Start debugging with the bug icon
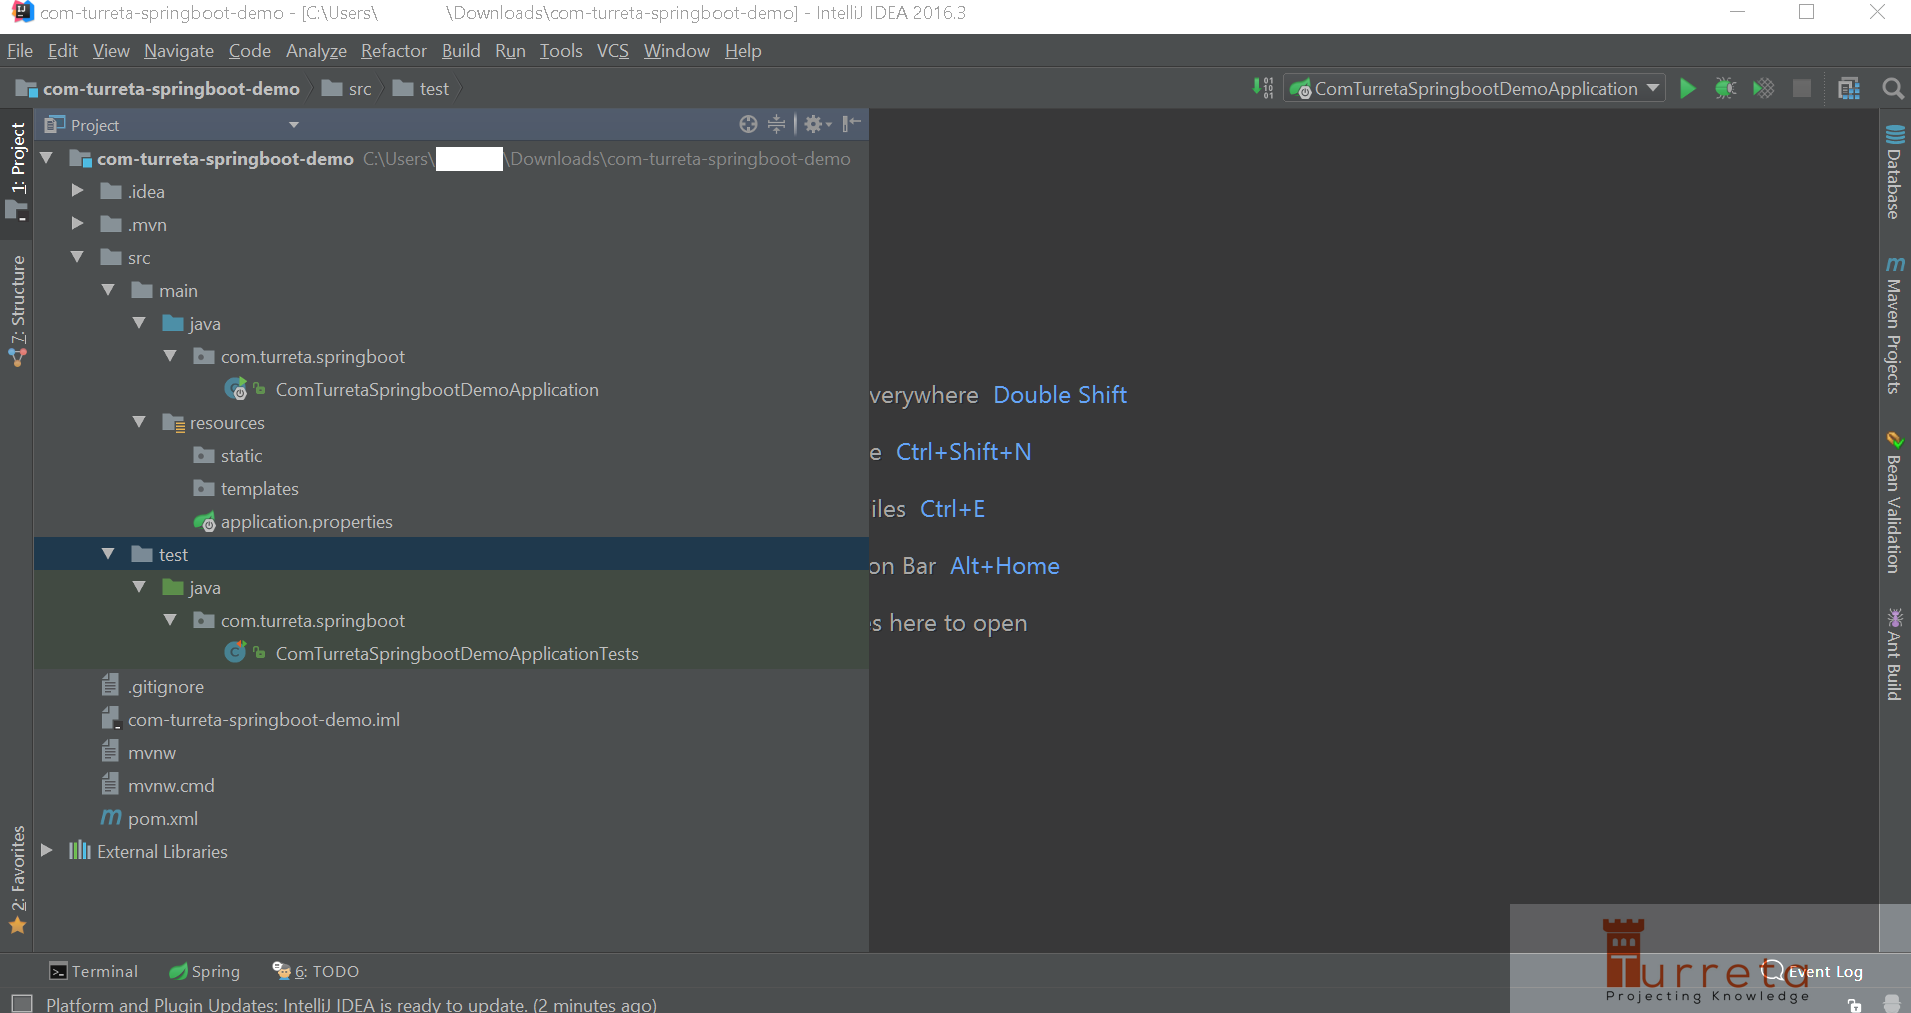Screen dimensions: 1911x1013 point(1725,88)
